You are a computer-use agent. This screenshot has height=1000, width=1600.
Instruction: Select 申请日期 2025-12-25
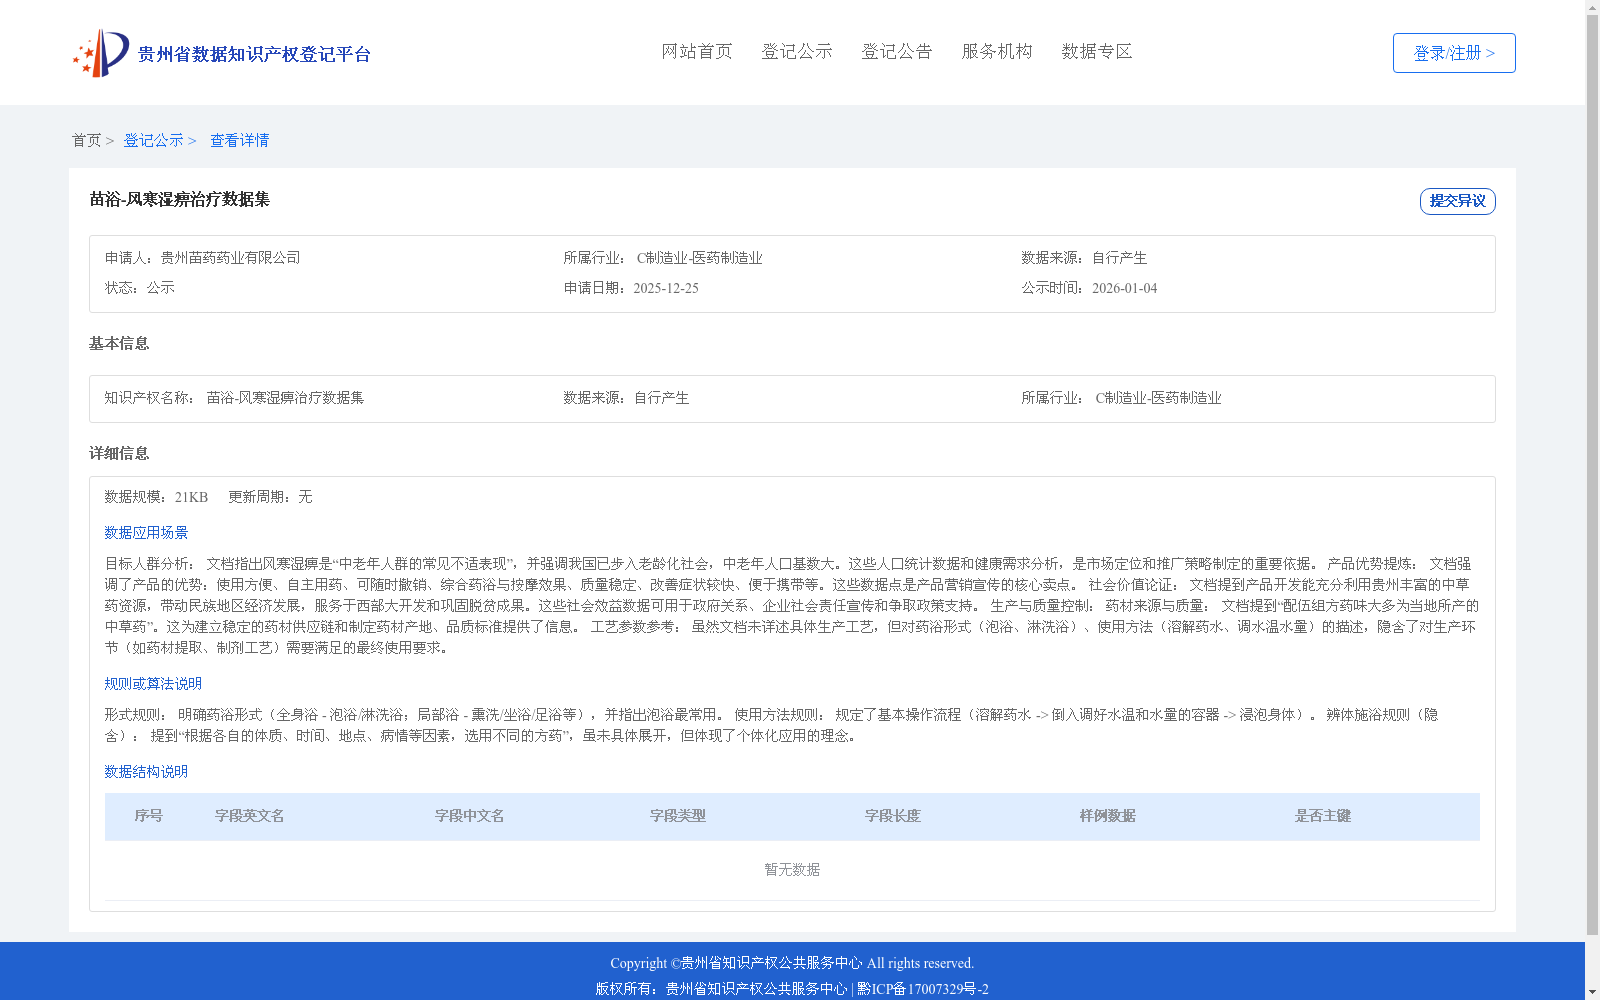(631, 288)
